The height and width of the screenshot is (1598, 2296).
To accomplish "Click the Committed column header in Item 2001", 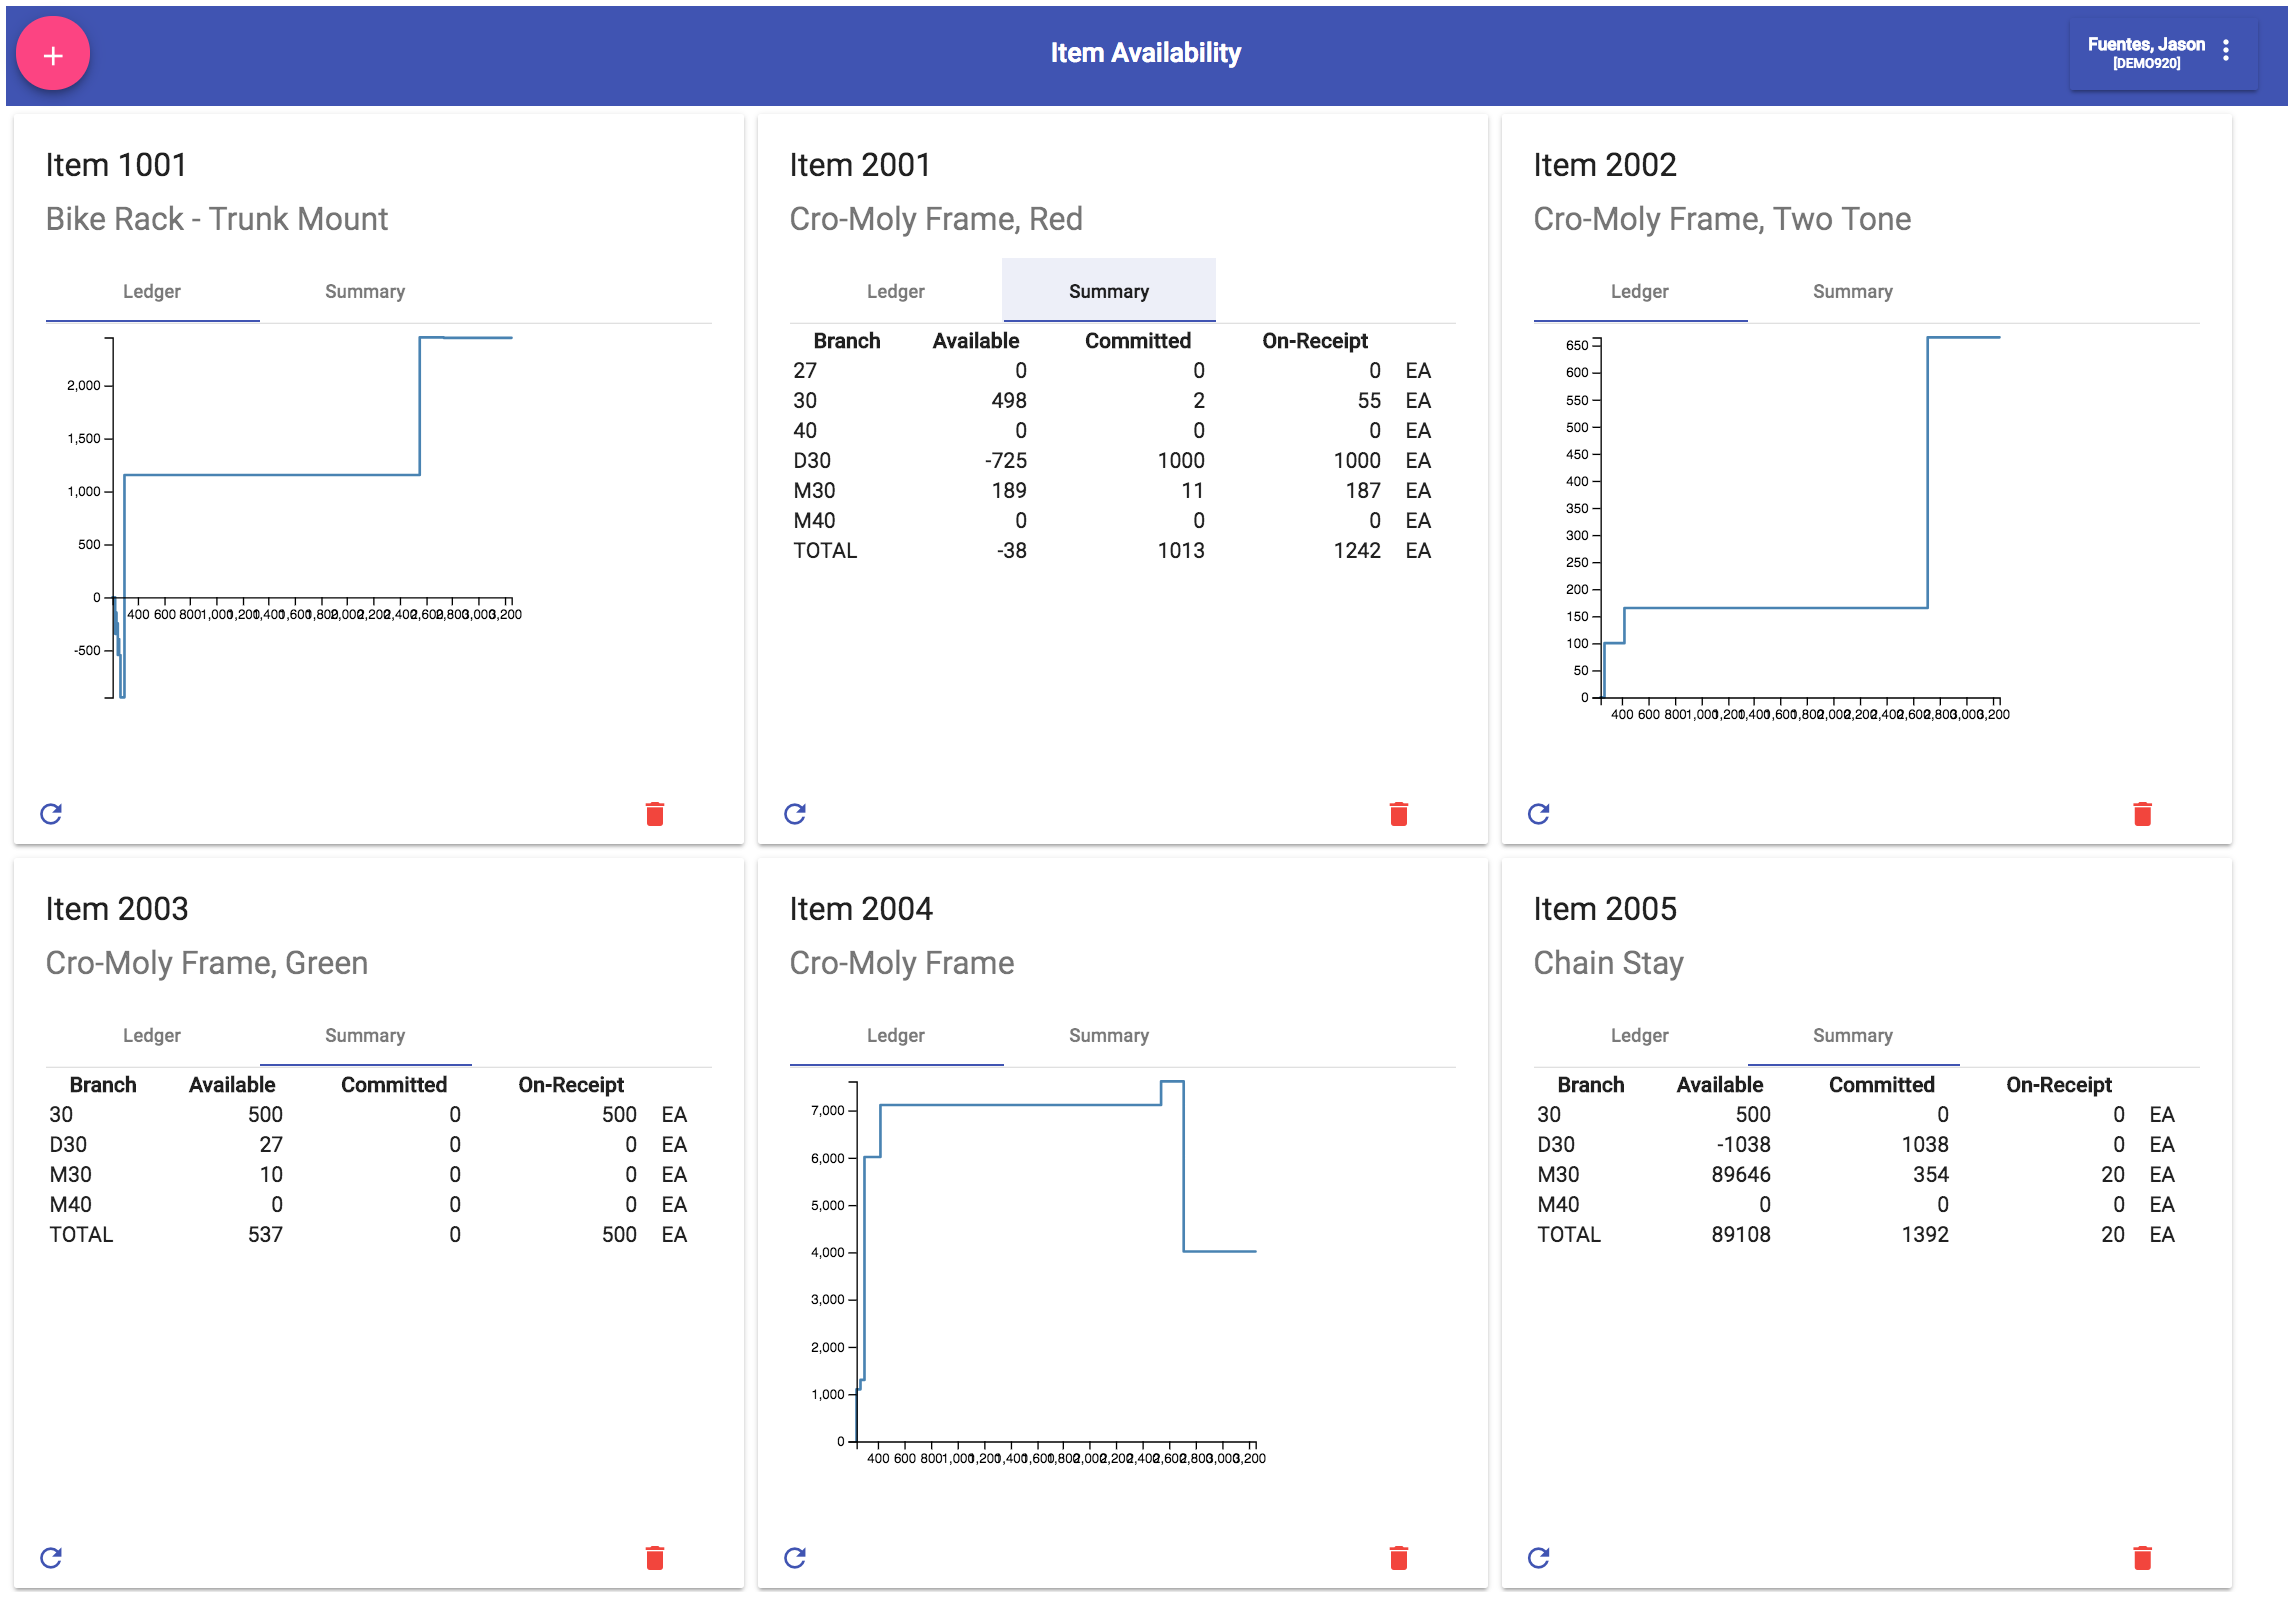I will pyautogui.click(x=1138, y=341).
